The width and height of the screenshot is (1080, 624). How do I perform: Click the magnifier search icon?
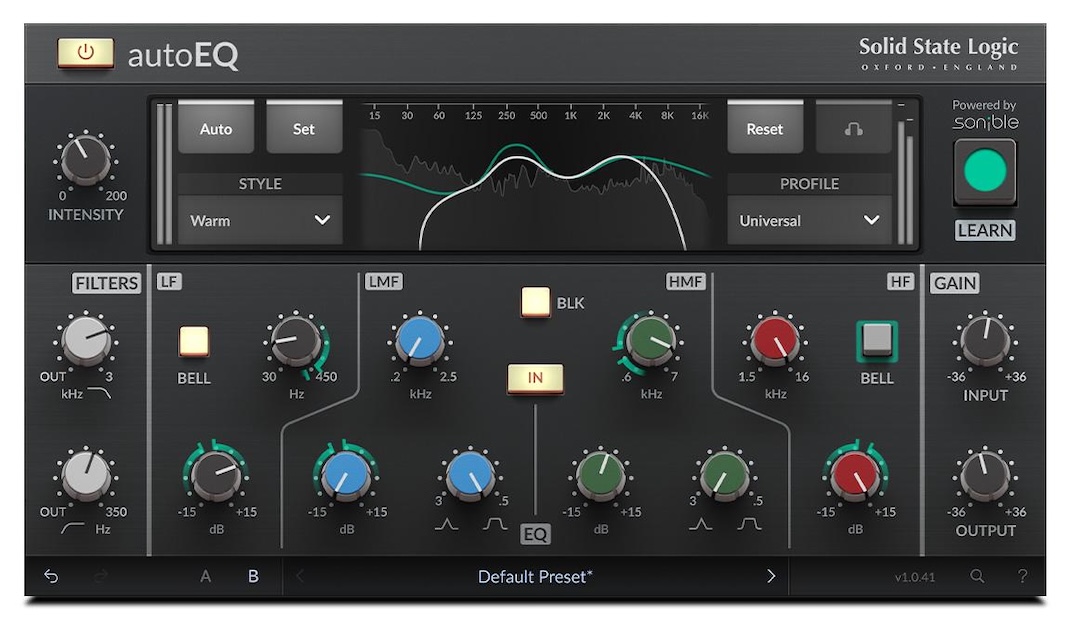pyautogui.click(x=976, y=577)
